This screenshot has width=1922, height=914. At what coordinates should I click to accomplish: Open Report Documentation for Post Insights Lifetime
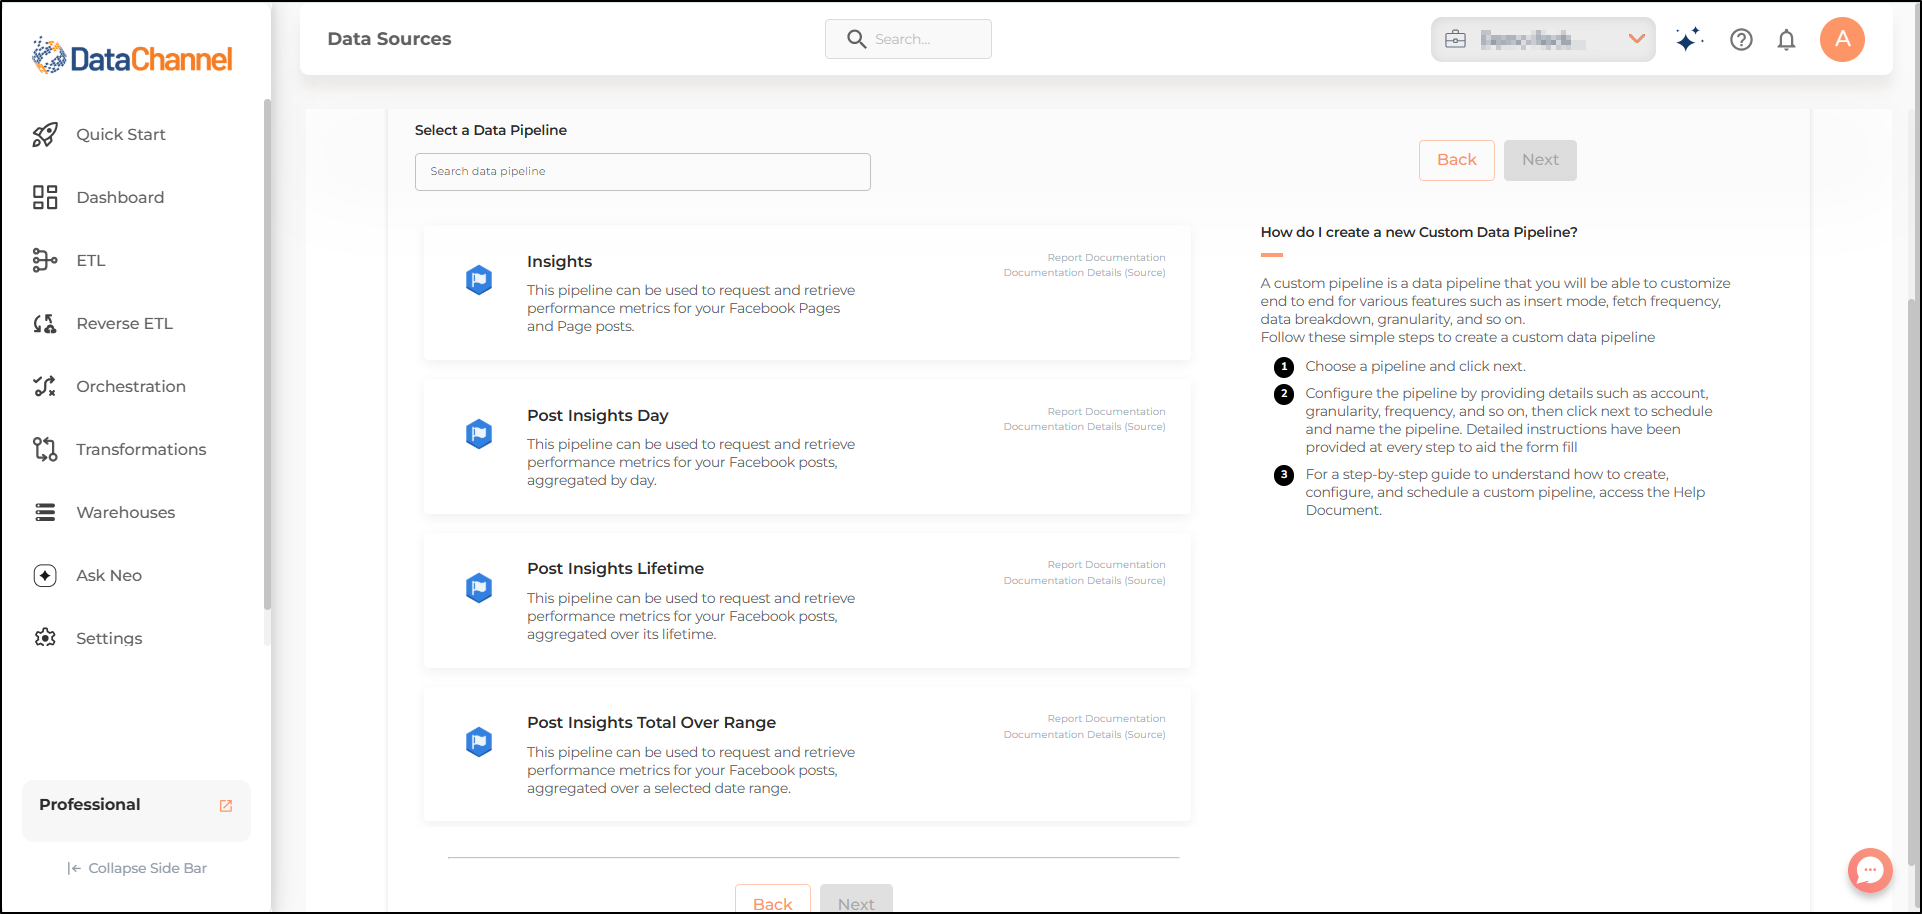point(1106,564)
